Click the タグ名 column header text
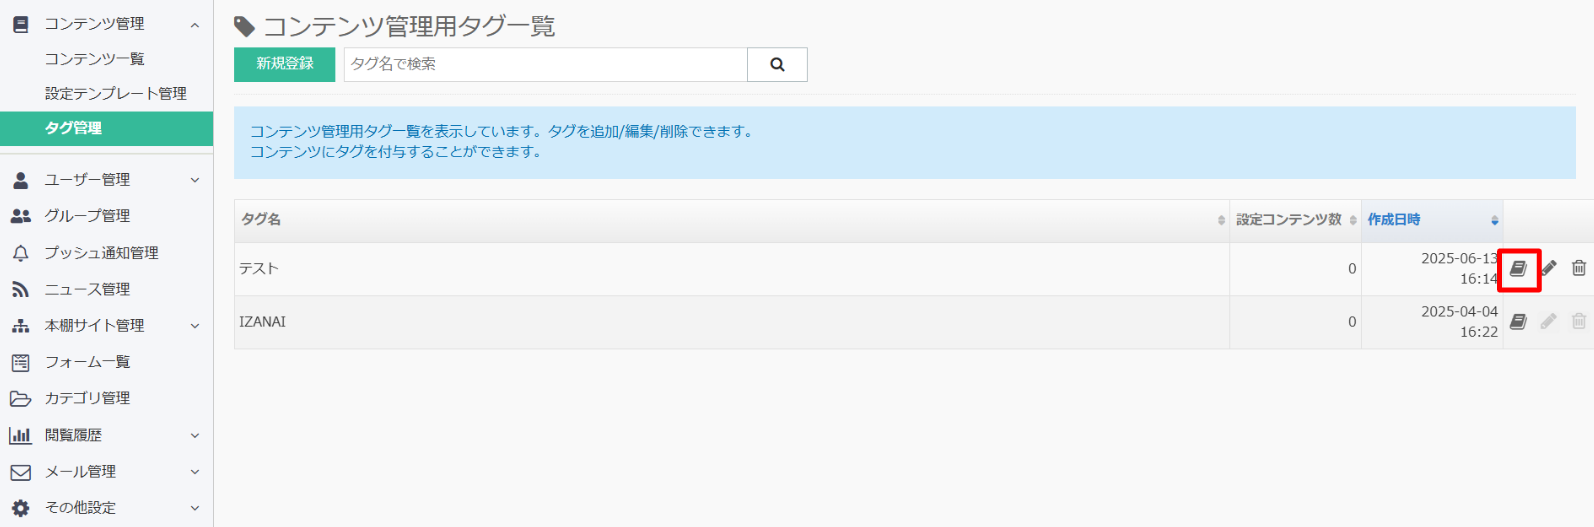This screenshot has height=527, width=1594. coord(261,220)
